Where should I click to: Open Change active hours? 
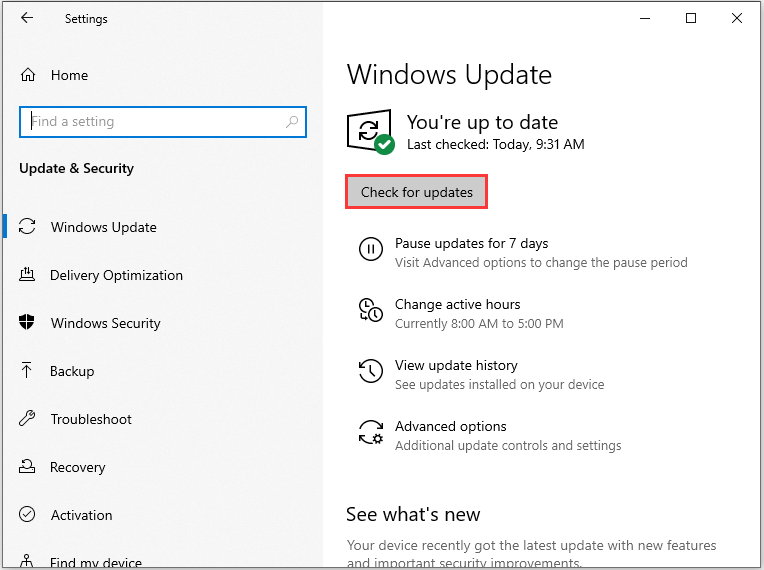pos(458,304)
